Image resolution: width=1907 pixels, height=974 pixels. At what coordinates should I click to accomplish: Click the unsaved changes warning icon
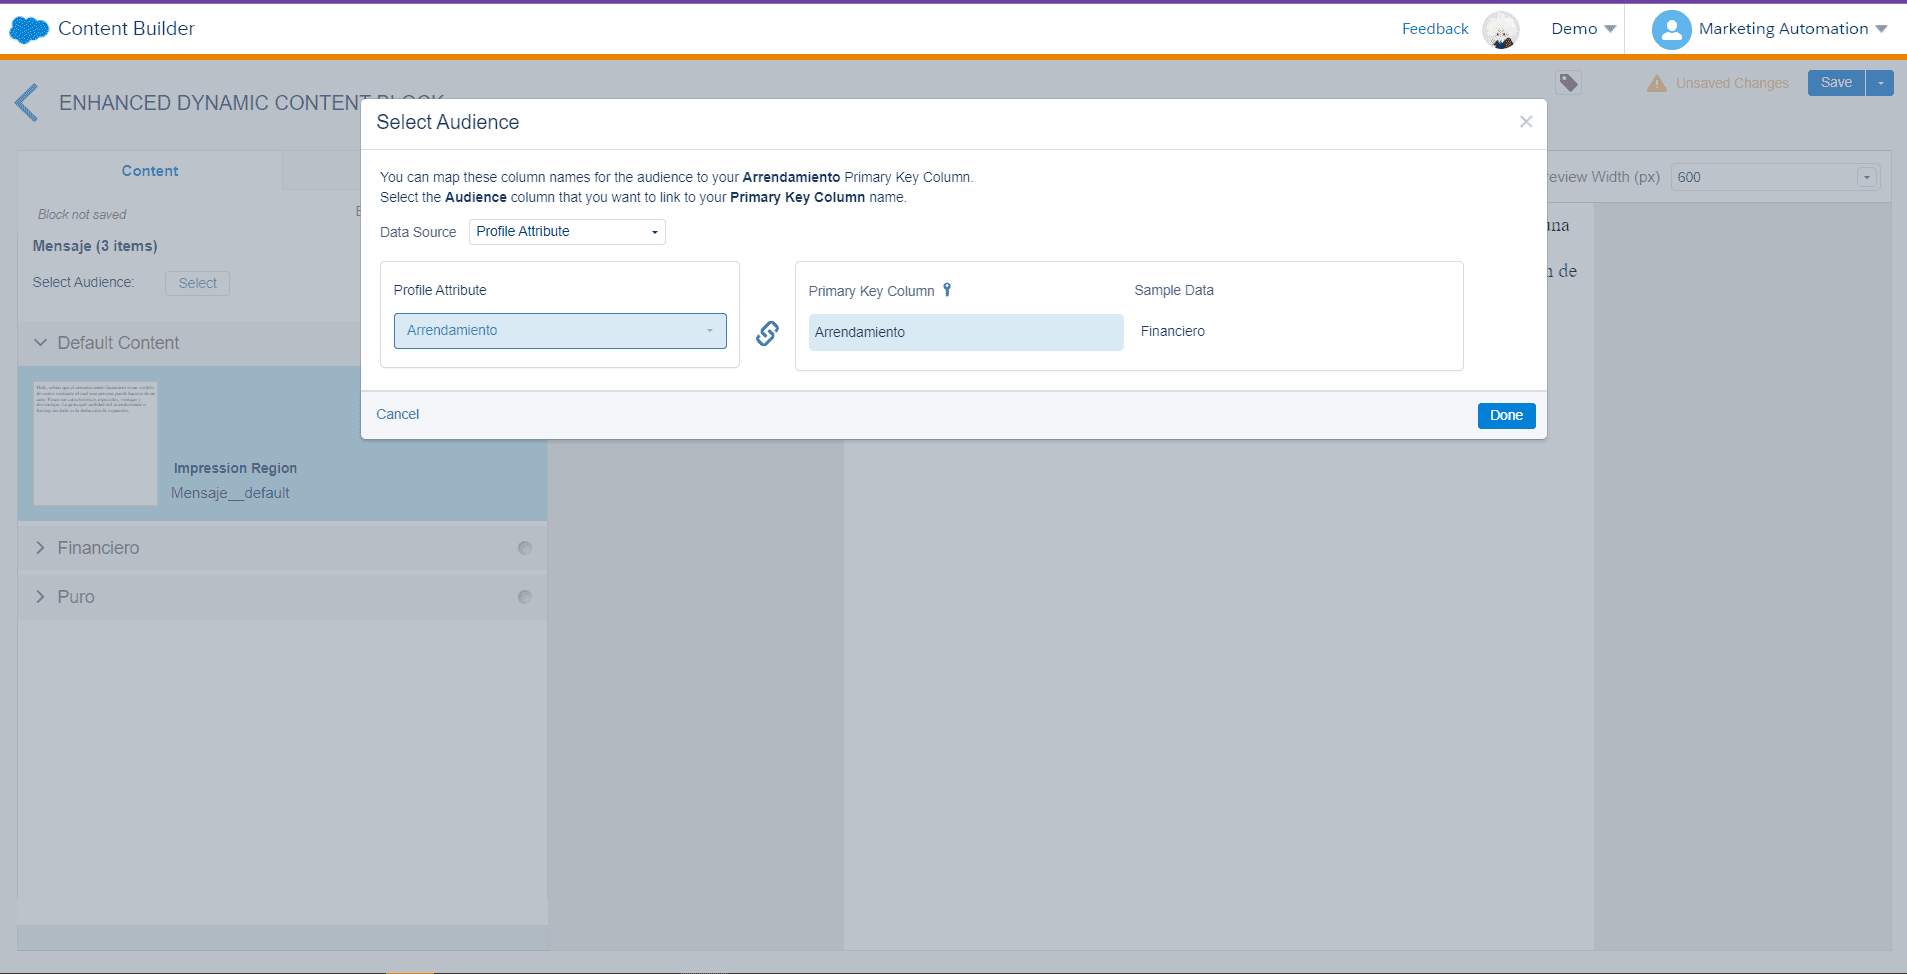coord(1656,83)
